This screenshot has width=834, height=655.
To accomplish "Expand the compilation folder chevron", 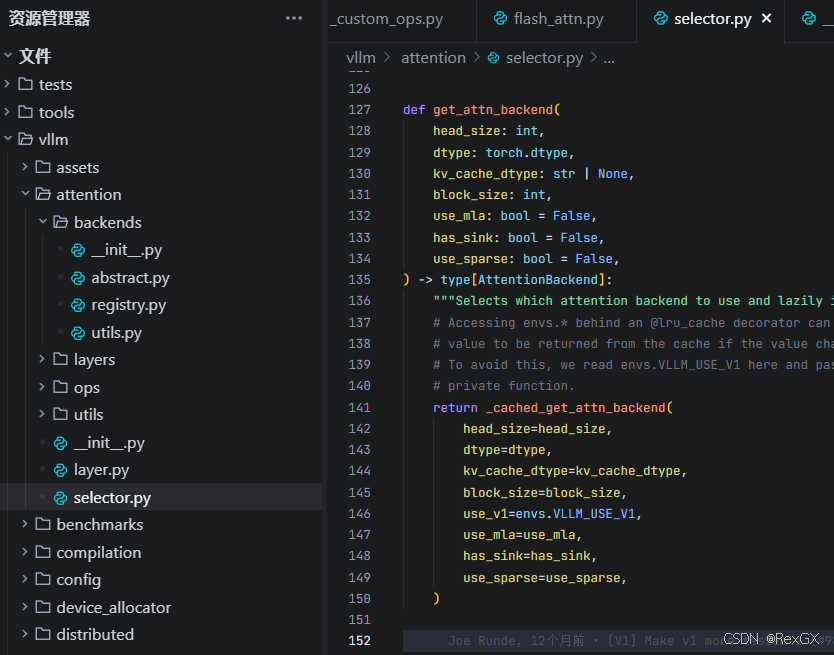I will 24,552.
